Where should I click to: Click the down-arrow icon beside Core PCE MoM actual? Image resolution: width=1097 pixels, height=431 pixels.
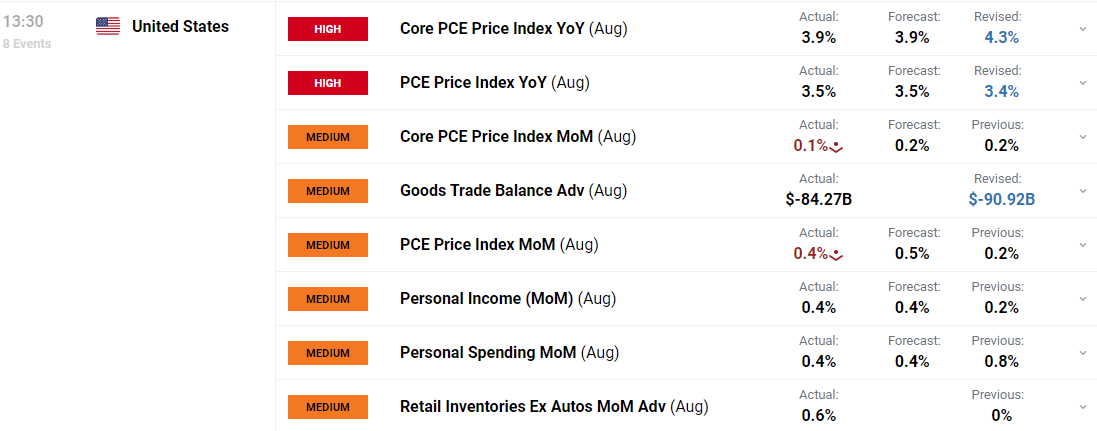(837, 147)
